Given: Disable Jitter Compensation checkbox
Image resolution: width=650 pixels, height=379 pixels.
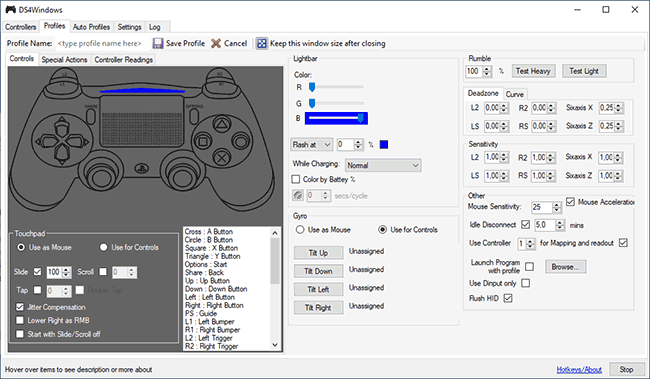Looking at the screenshot, I should 19,307.
